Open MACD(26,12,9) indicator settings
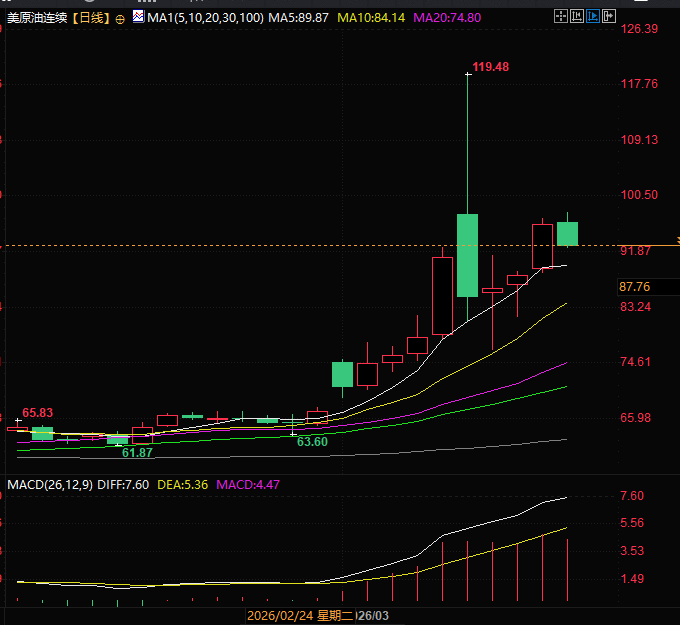The height and width of the screenshot is (625, 680). (50, 484)
